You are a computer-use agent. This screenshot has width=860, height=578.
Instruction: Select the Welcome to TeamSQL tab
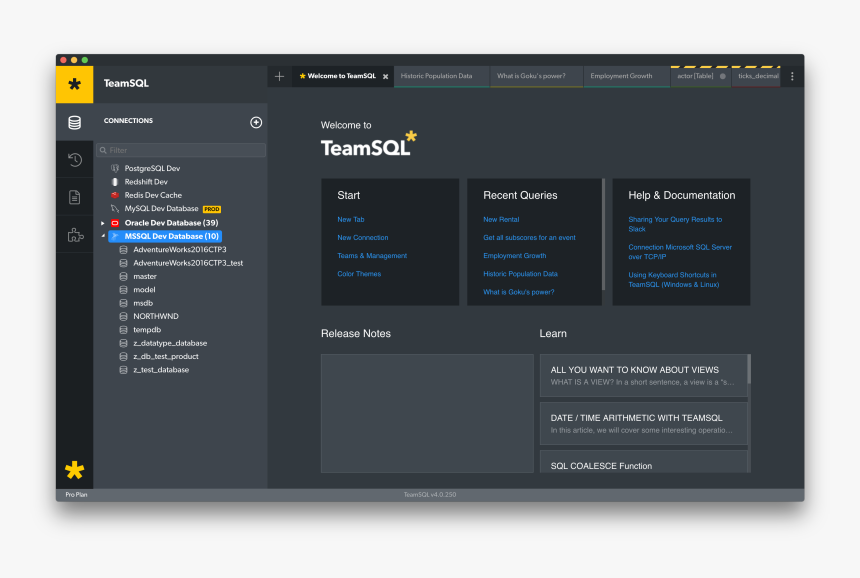[341, 76]
